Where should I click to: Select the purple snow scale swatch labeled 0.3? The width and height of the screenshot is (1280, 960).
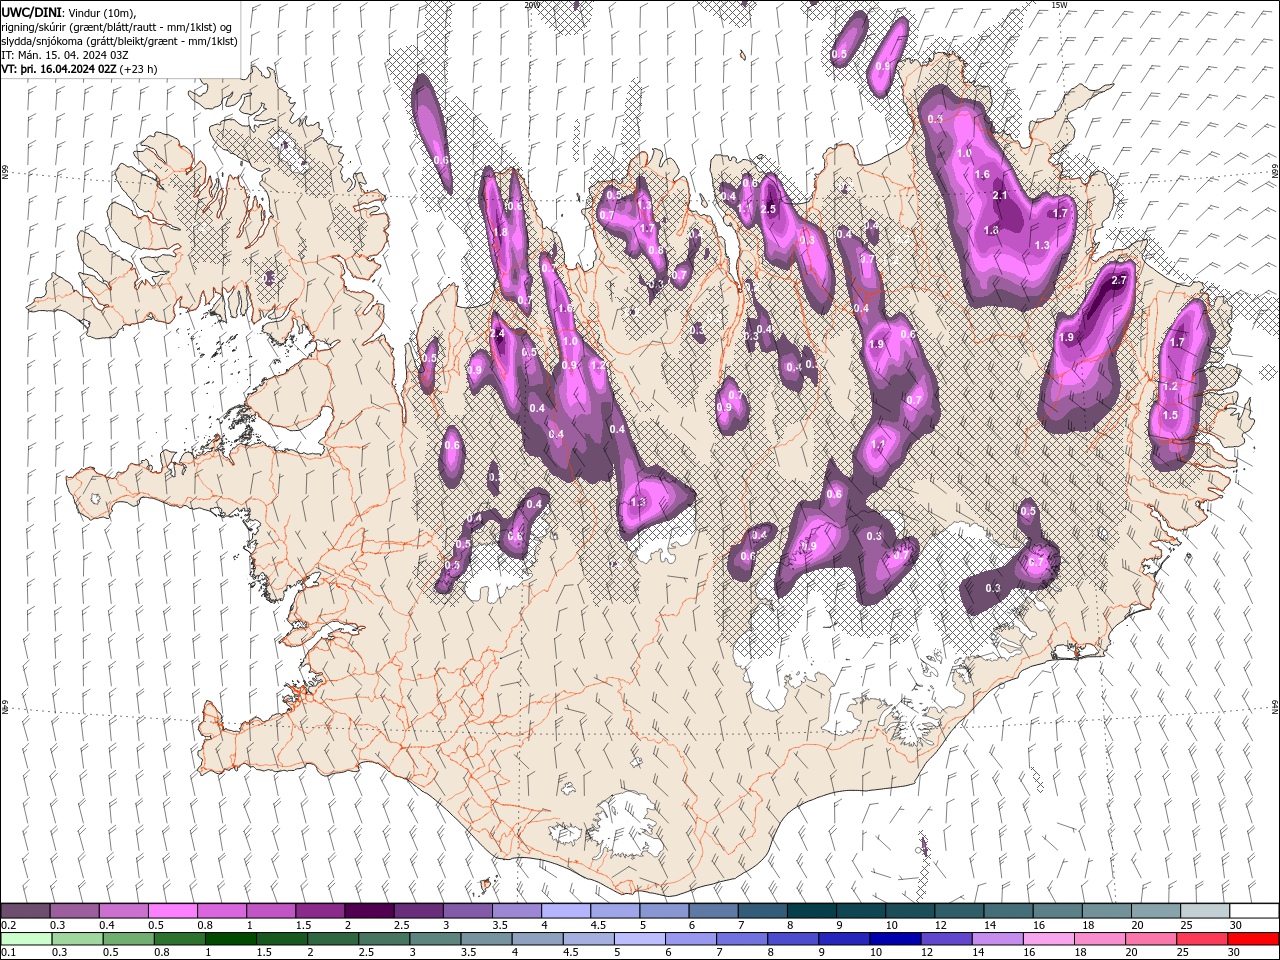tap(74, 911)
